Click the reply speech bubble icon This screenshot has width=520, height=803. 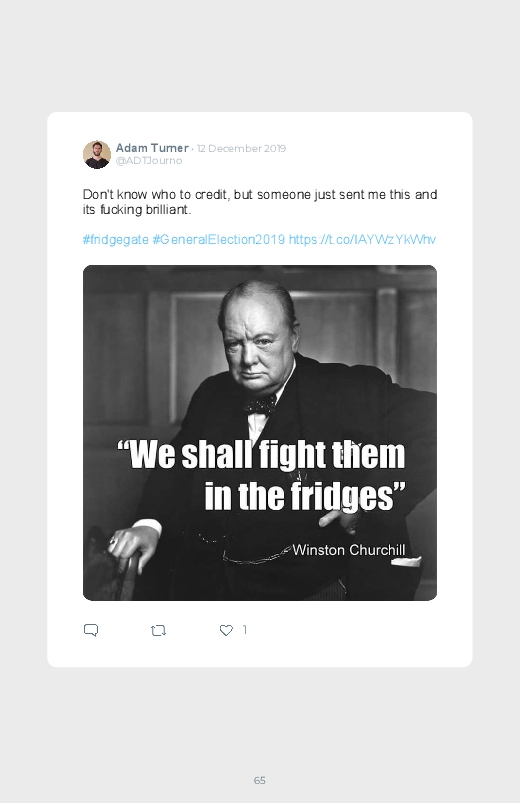[91, 630]
